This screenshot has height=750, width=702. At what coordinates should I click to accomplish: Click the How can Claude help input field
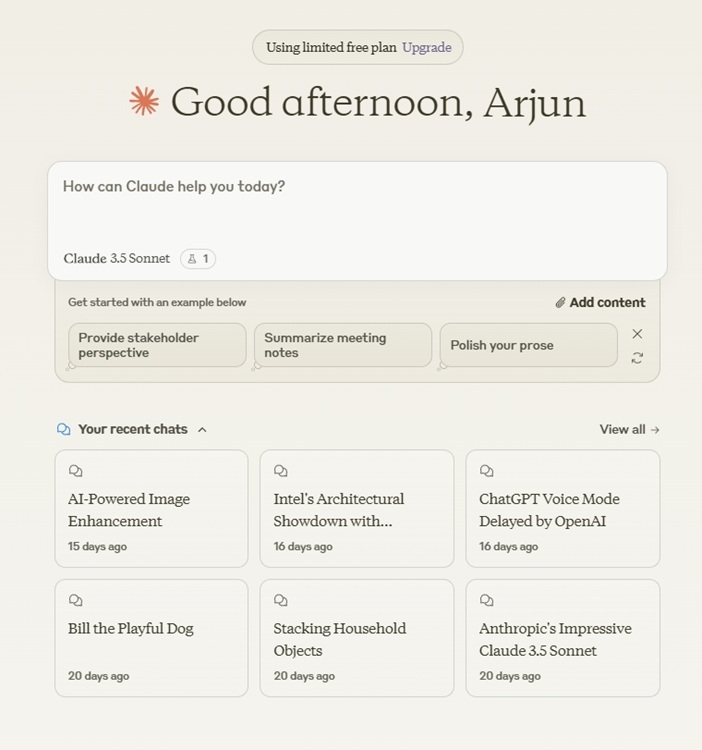tap(357, 206)
